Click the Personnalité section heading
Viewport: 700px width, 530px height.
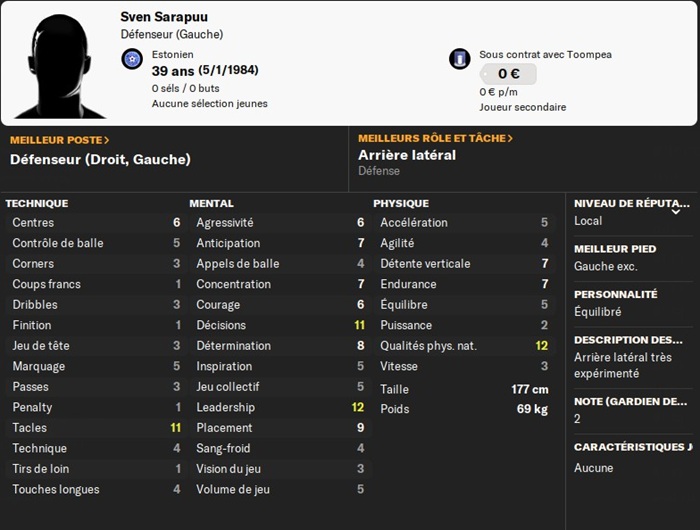(x=616, y=294)
